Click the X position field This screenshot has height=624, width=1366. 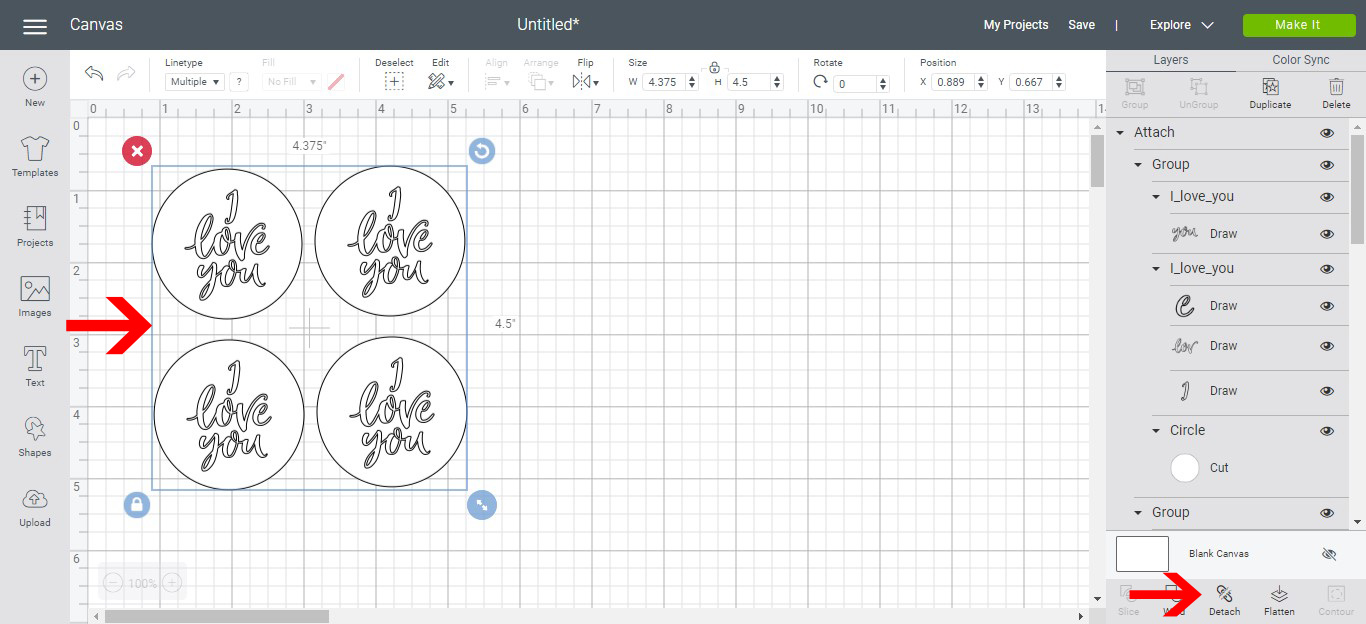952,82
